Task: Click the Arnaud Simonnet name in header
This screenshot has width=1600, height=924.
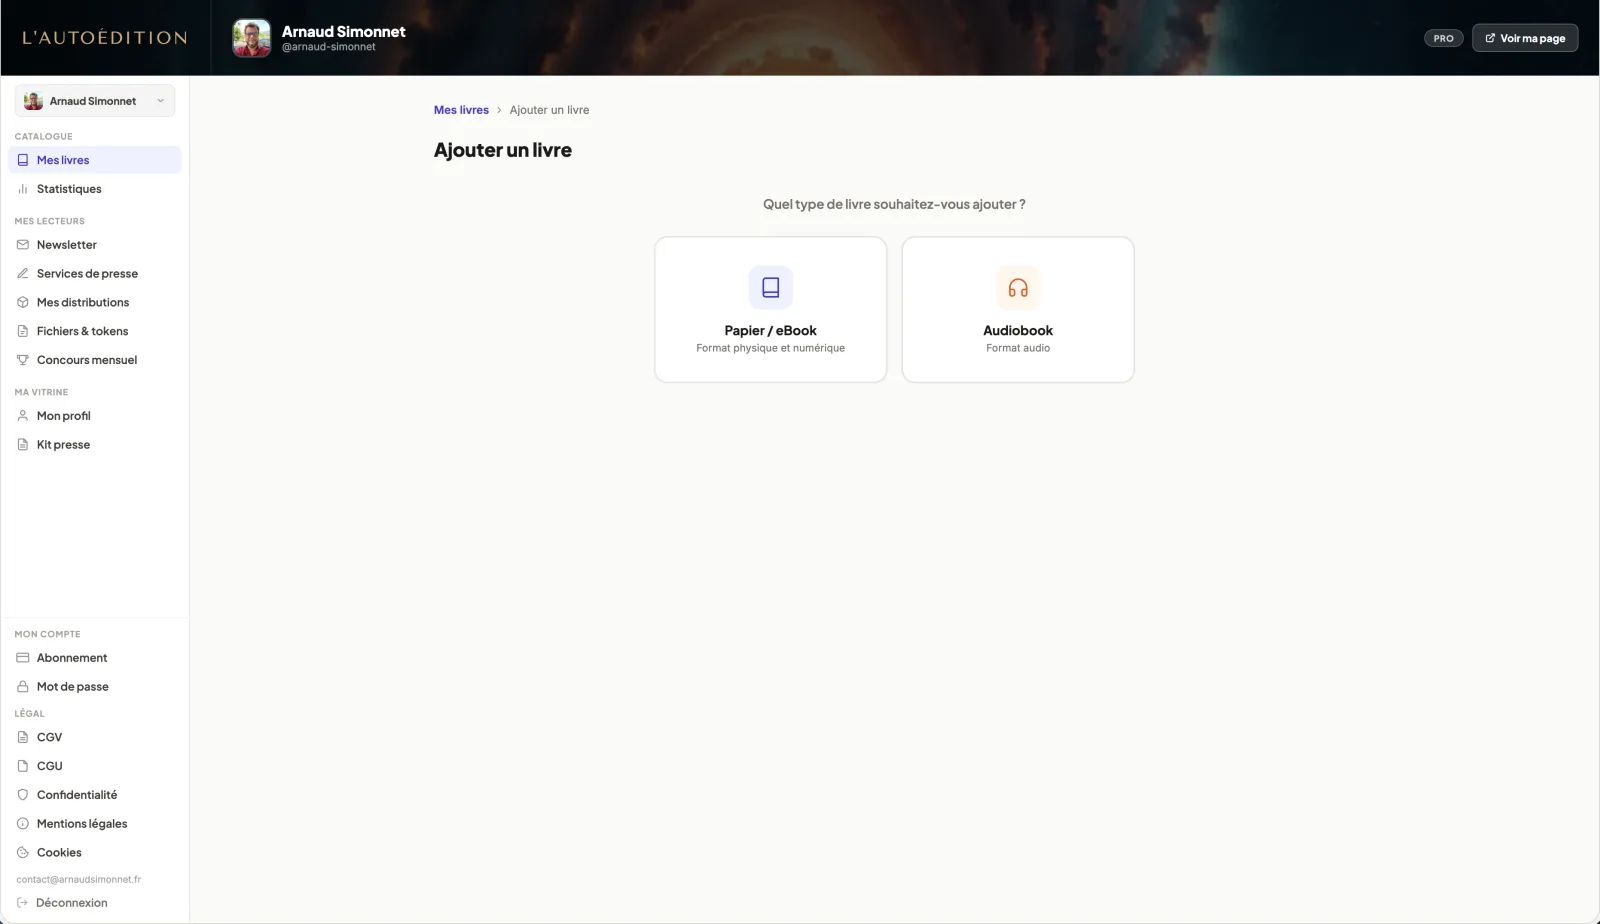Action: [x=344, y=31]
